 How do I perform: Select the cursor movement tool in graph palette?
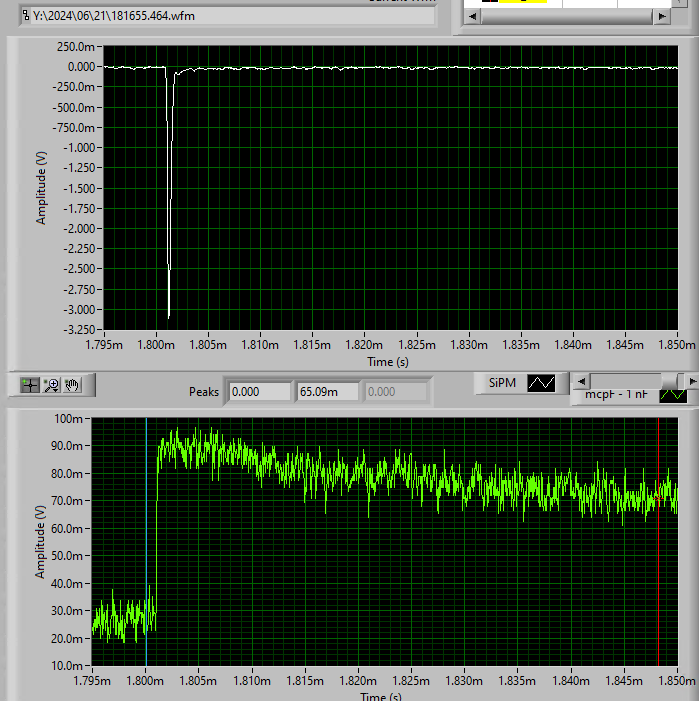tap(30, 385)
